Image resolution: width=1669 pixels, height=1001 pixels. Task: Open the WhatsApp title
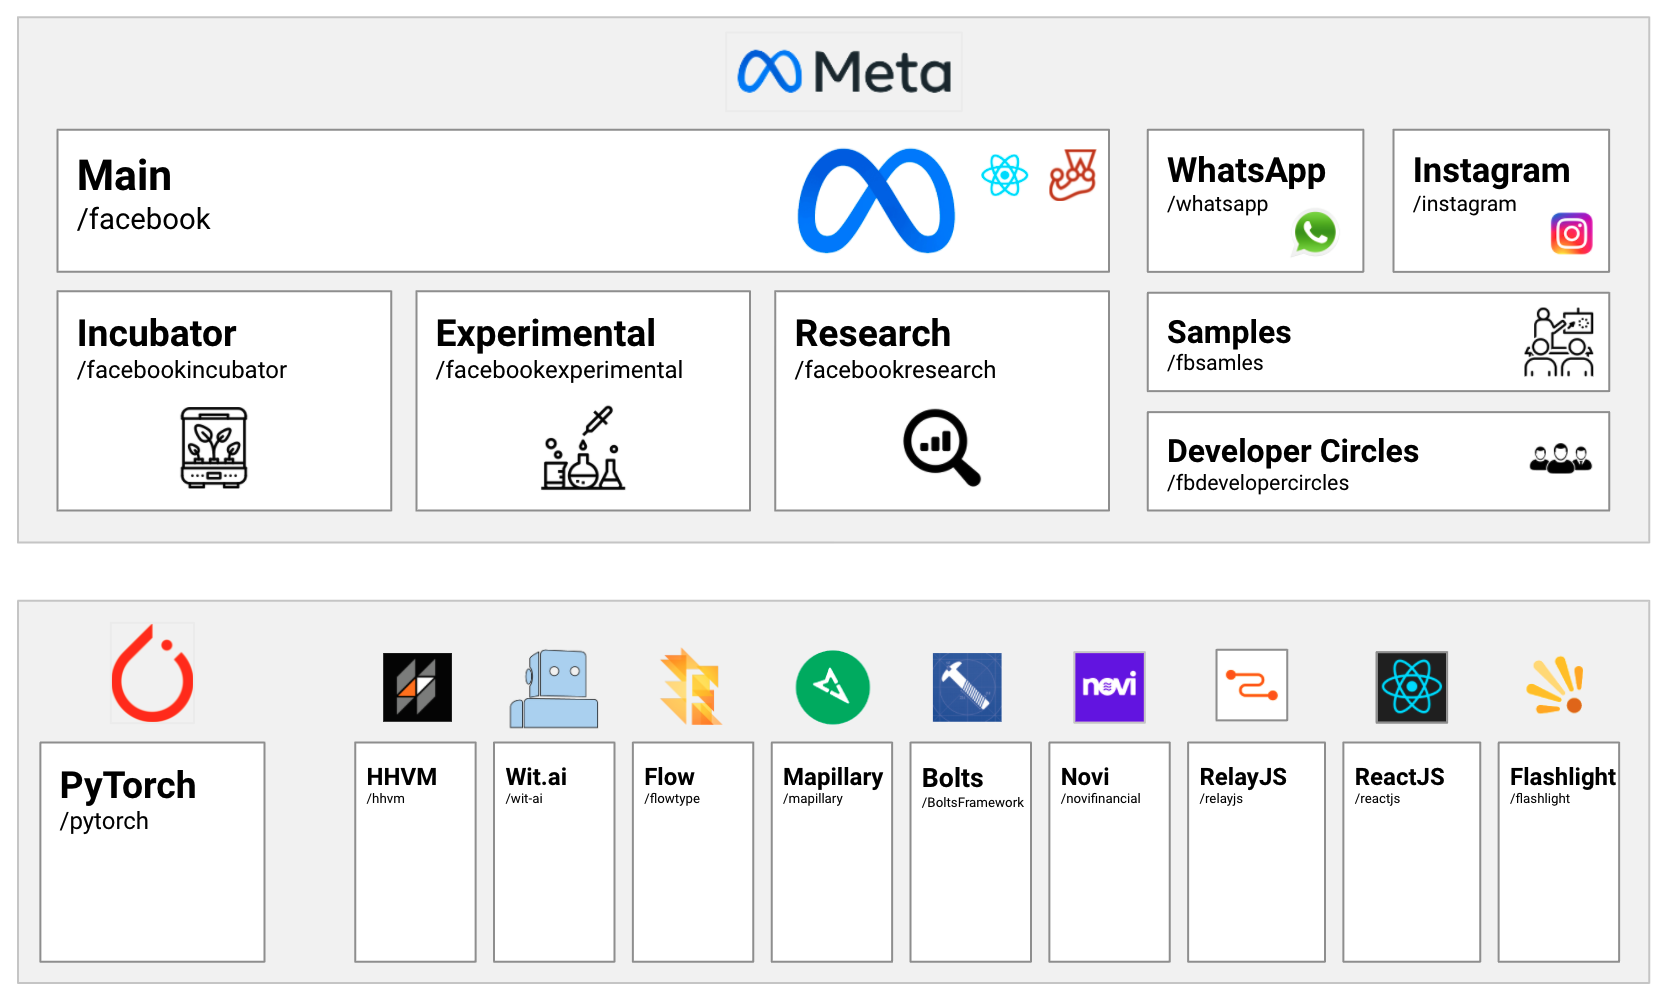1246,171
